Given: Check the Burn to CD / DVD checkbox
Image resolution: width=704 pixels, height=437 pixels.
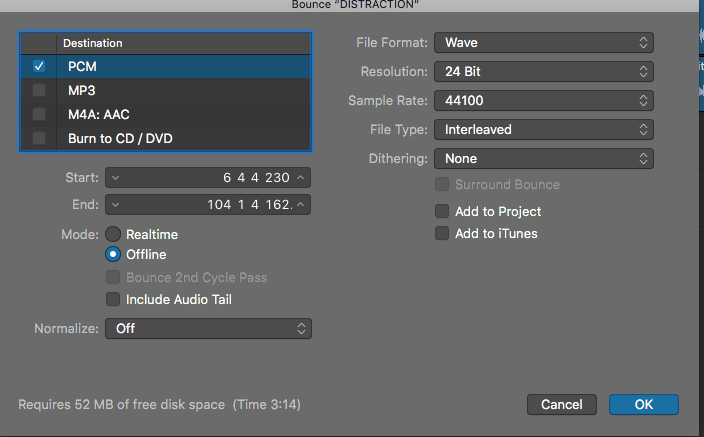Looking at the screenshot, I should [39, 138].
